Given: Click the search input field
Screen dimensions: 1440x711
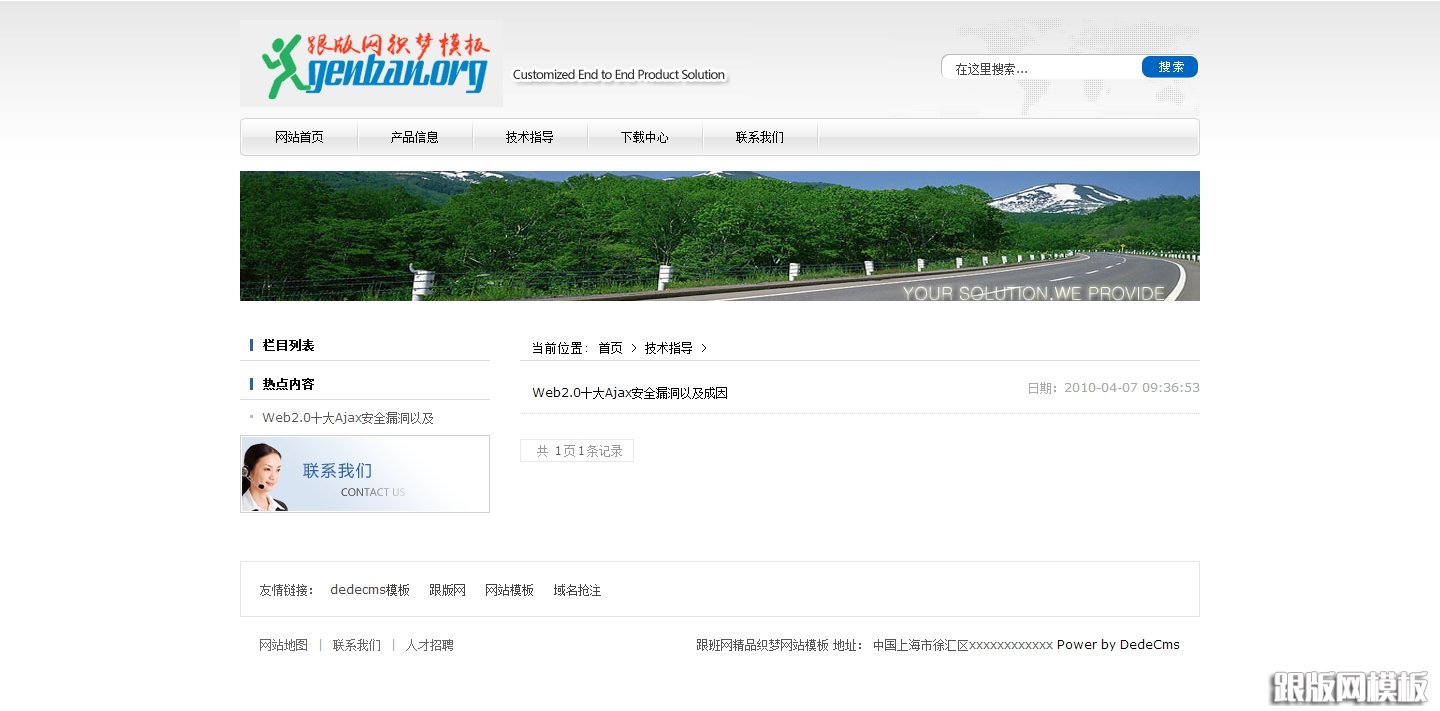Looking at the screenshot, I should coord(1040,66).
